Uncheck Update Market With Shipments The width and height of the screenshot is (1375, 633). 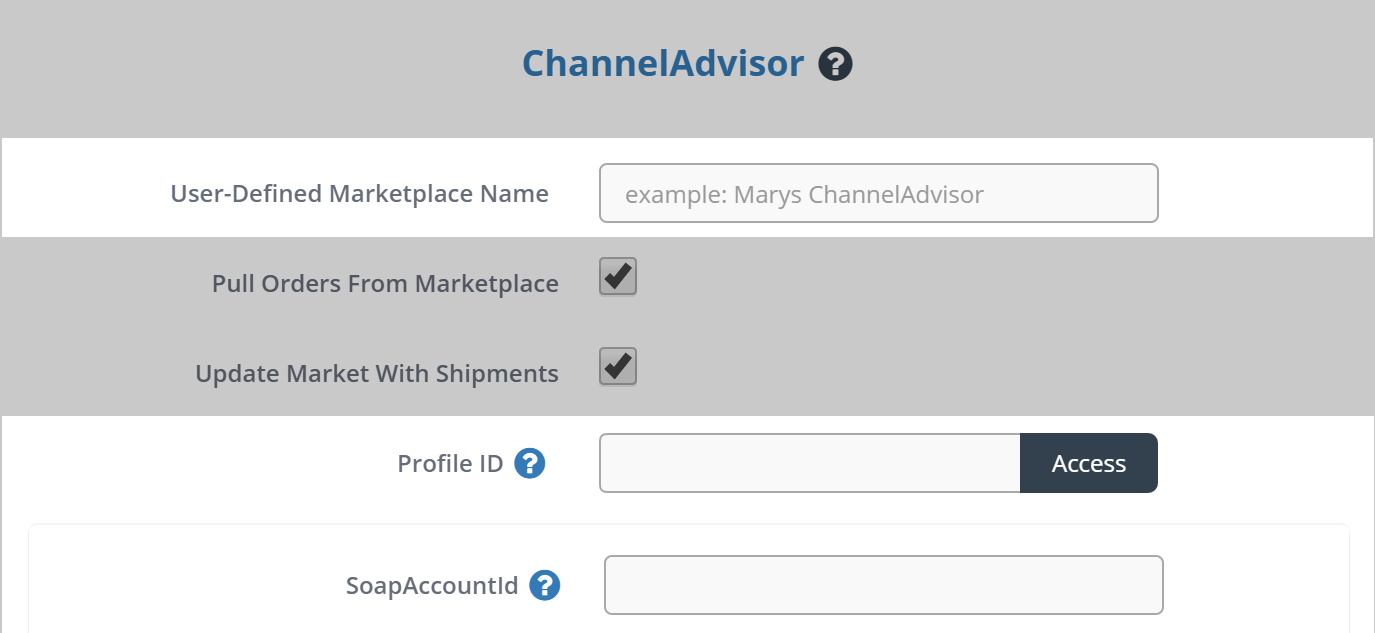pyautogui.click(x=618, y=367)
